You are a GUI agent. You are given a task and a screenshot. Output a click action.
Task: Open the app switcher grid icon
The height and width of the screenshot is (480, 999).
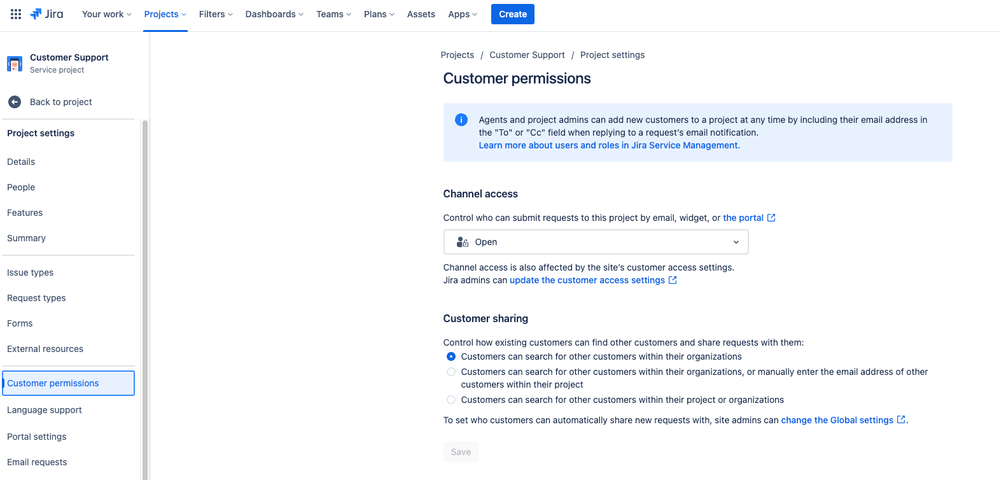coord(16,14)
